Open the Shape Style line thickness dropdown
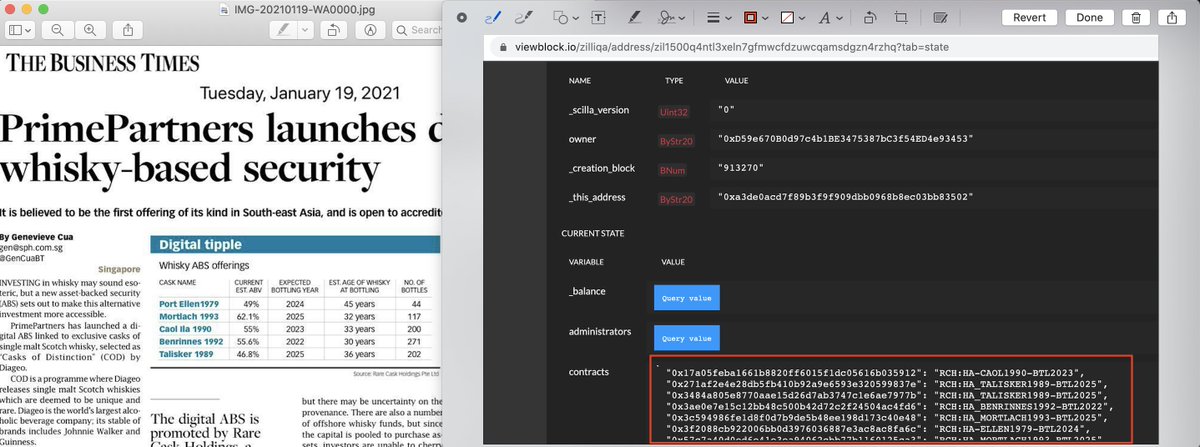The width and height of the screenshot is (1200, 447). [717, 17]
